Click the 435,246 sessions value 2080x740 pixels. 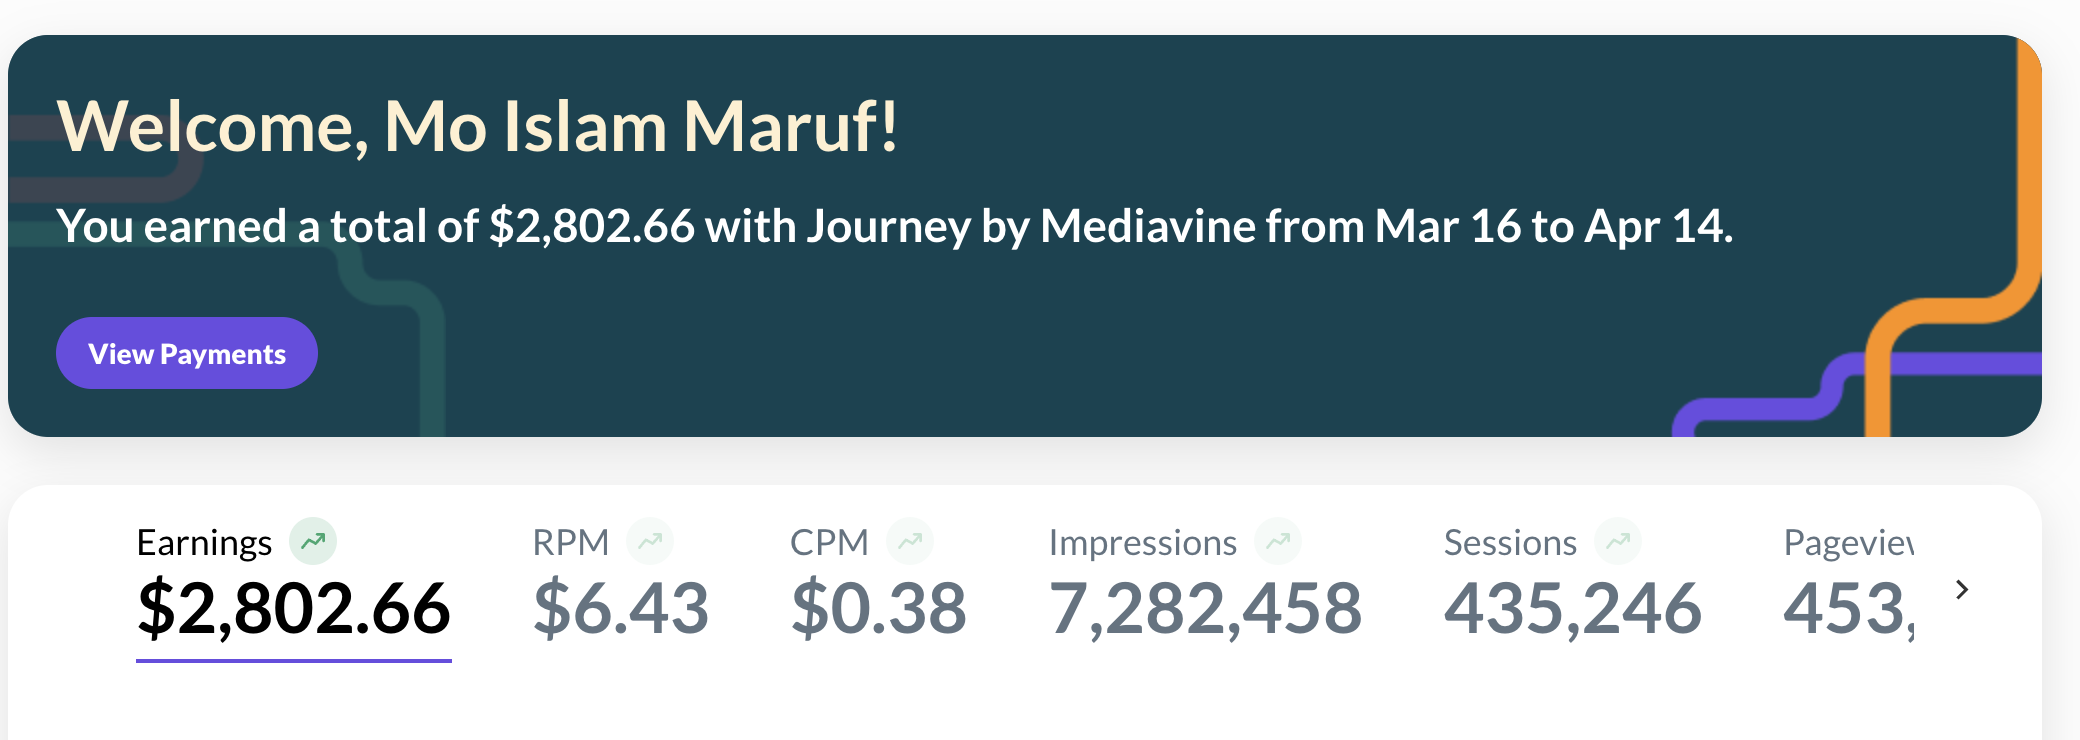pyautogui.click(x=1573, y=608)
